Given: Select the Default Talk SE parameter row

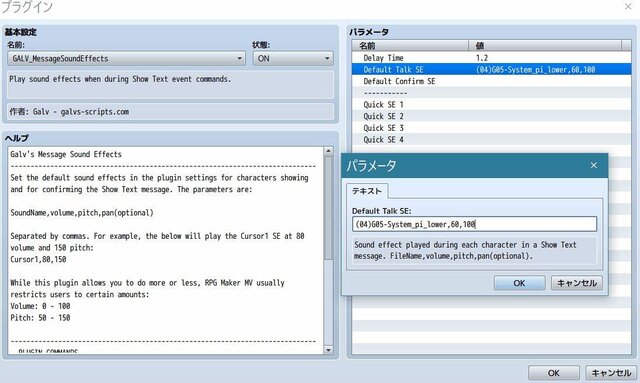Looking at the screenshot, I should (491, 69).
